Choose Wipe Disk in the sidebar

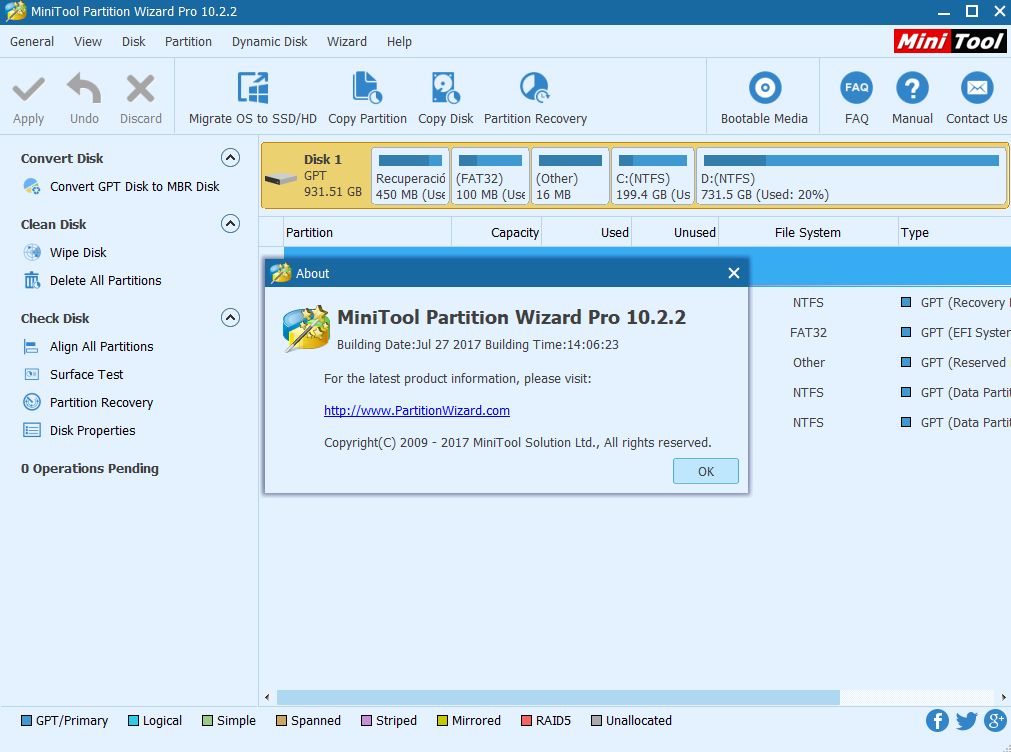(x=78, y=253)
